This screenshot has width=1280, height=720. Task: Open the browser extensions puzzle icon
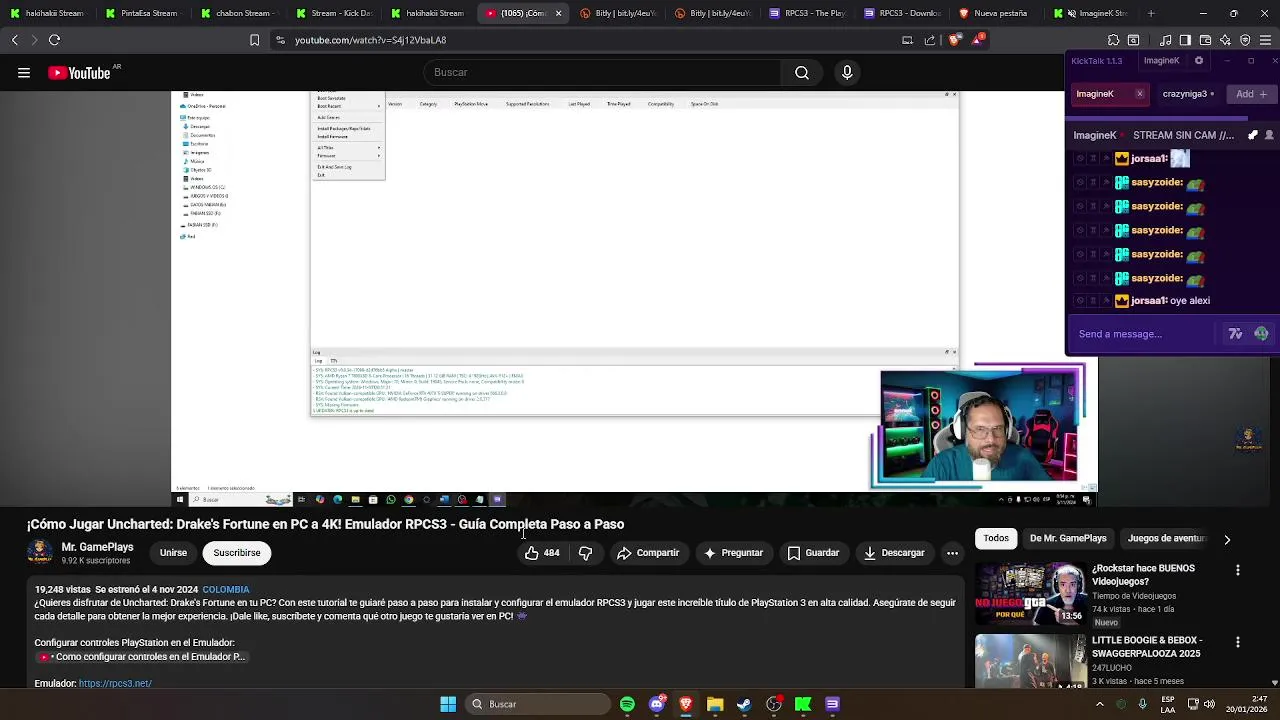pyautogui.click(x=1114, y=40)
